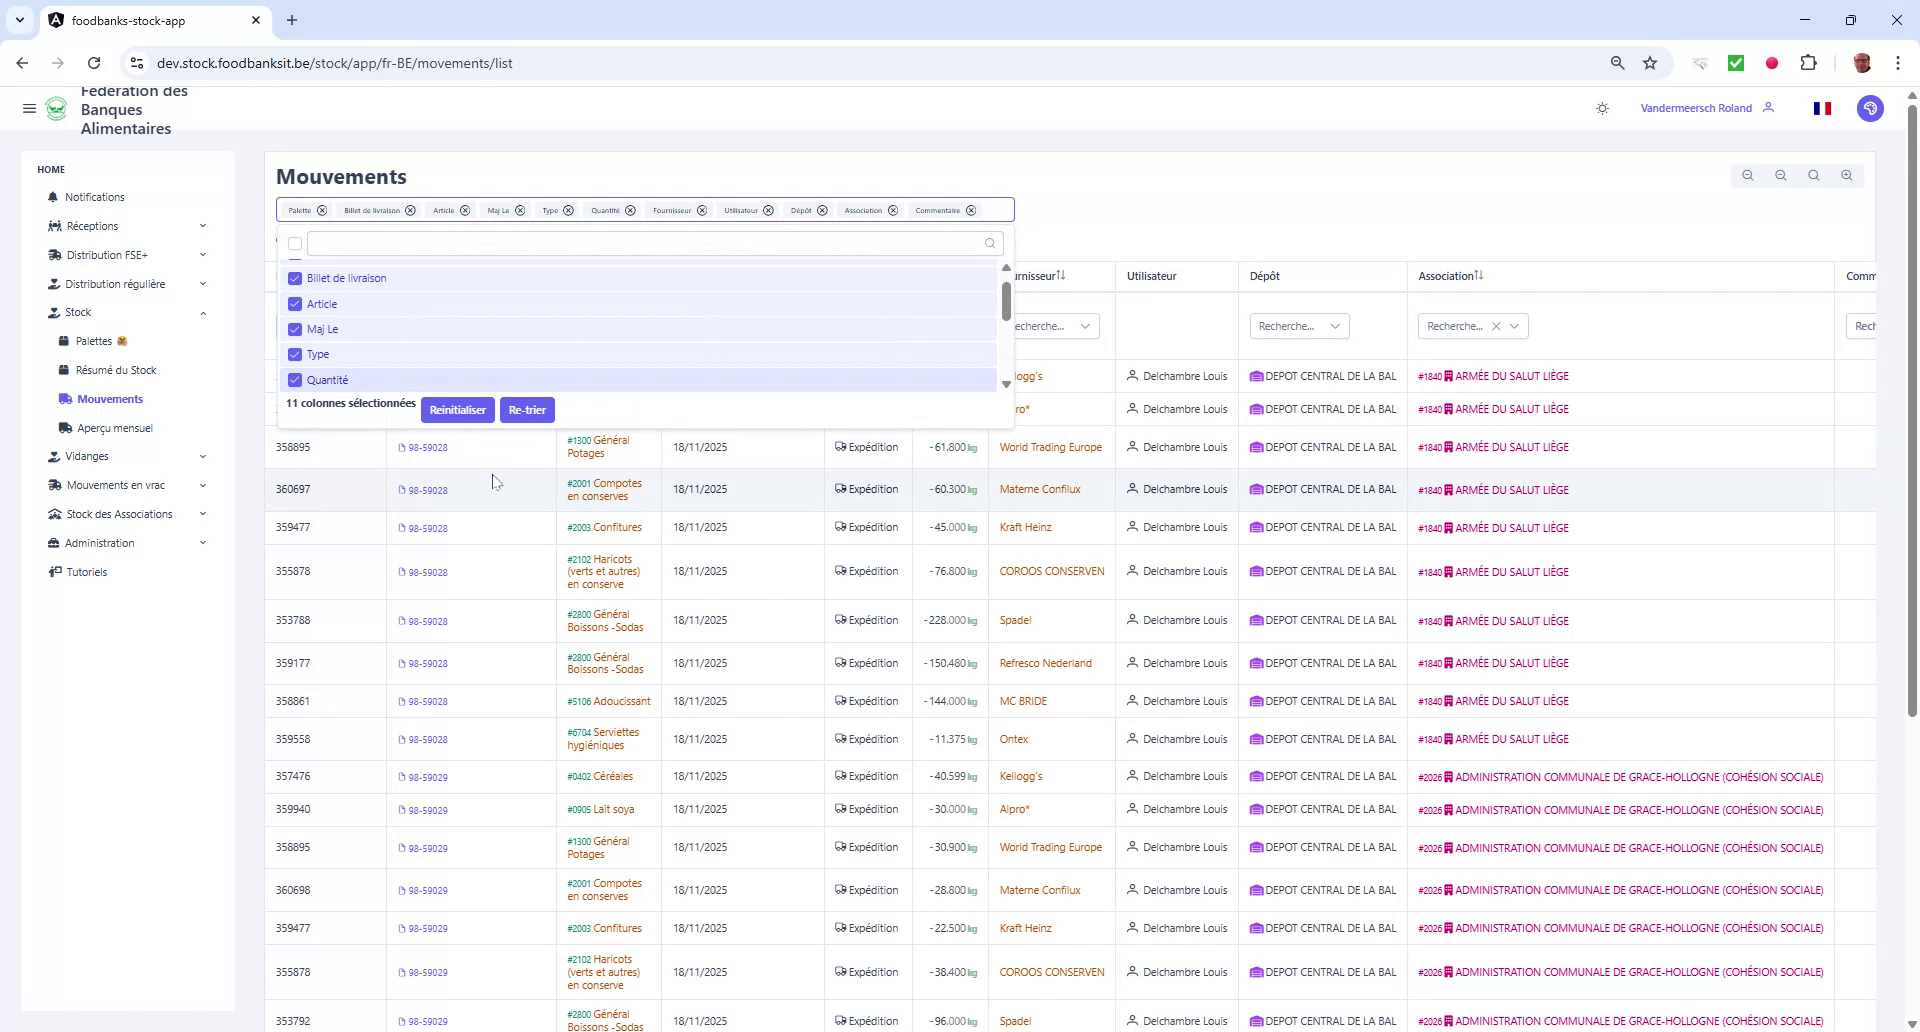This screenshot has height=1032, width=1920.
Task: Uncheck the Article column checkbox
Action: (294, 303)
